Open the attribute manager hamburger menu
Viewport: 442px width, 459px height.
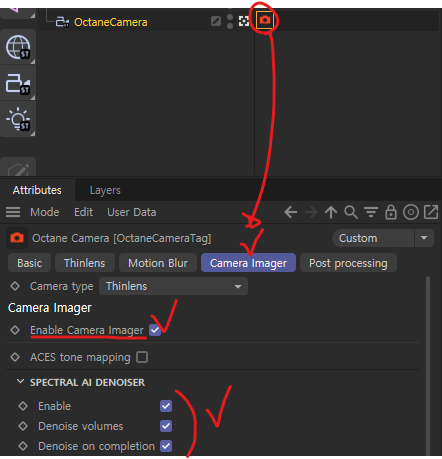coord(13,212)
